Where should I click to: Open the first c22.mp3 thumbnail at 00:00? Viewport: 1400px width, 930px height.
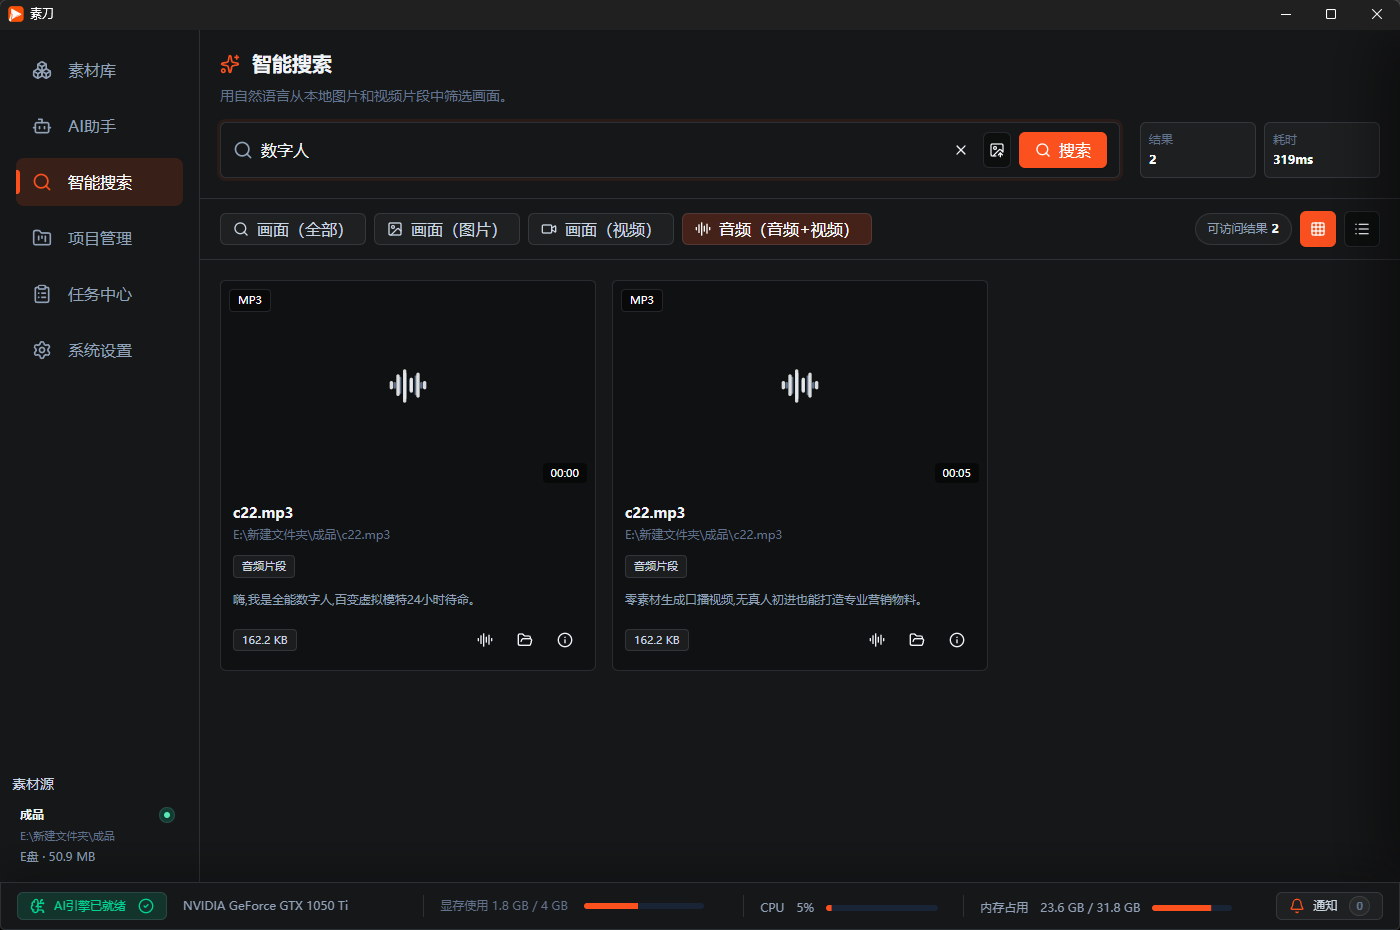(408, 385)
